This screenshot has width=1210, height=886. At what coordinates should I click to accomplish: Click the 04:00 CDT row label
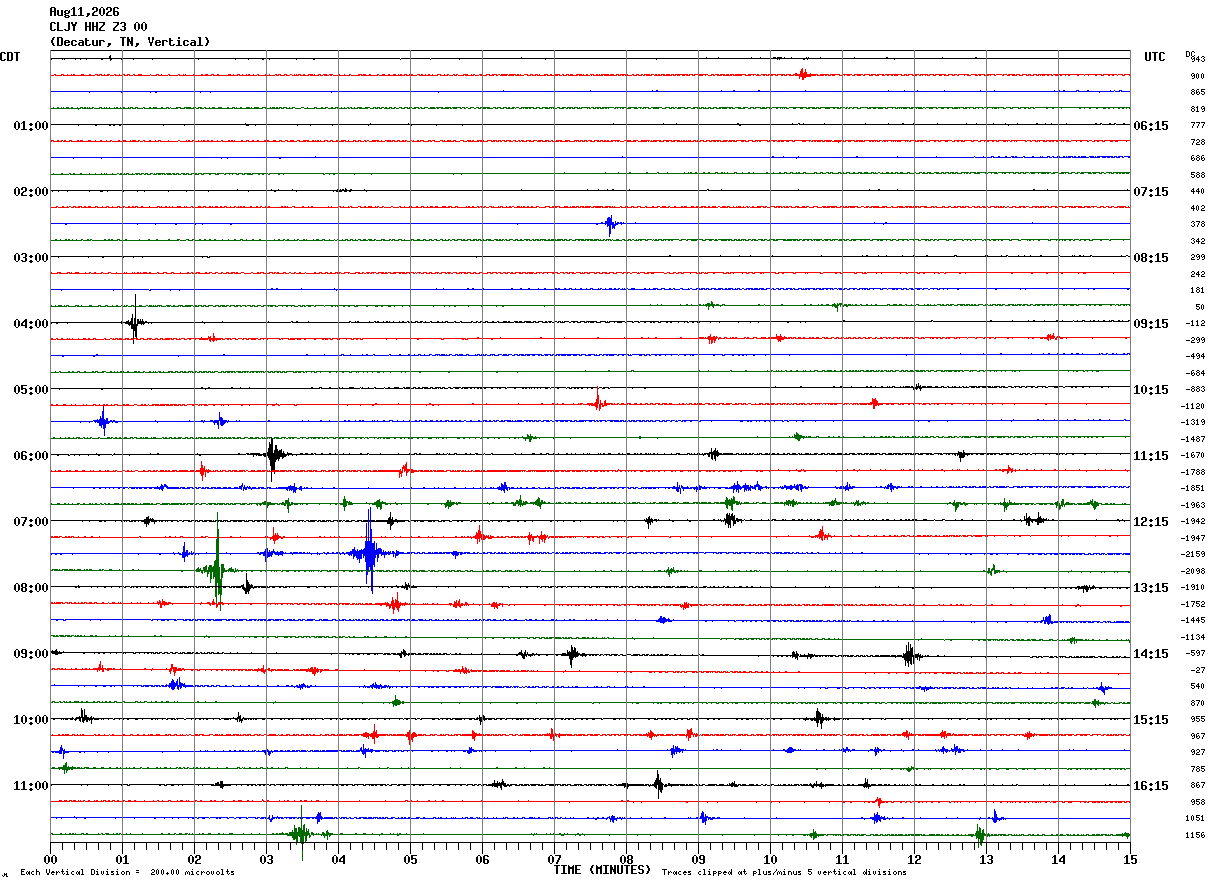pyautogui.click(x=30, y=324)
